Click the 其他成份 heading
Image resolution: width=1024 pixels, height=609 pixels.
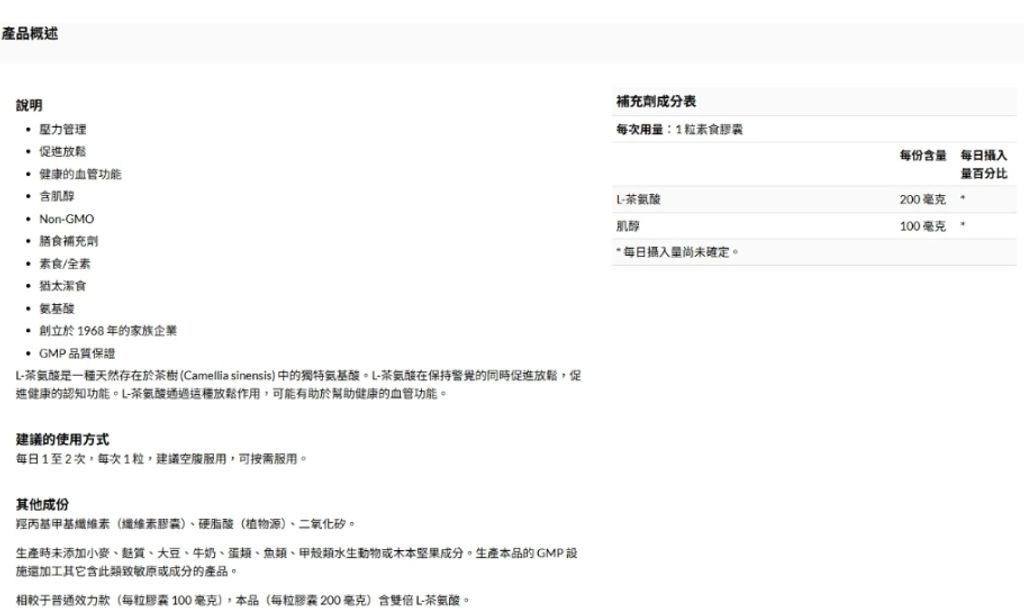click(x=43, y=503)
